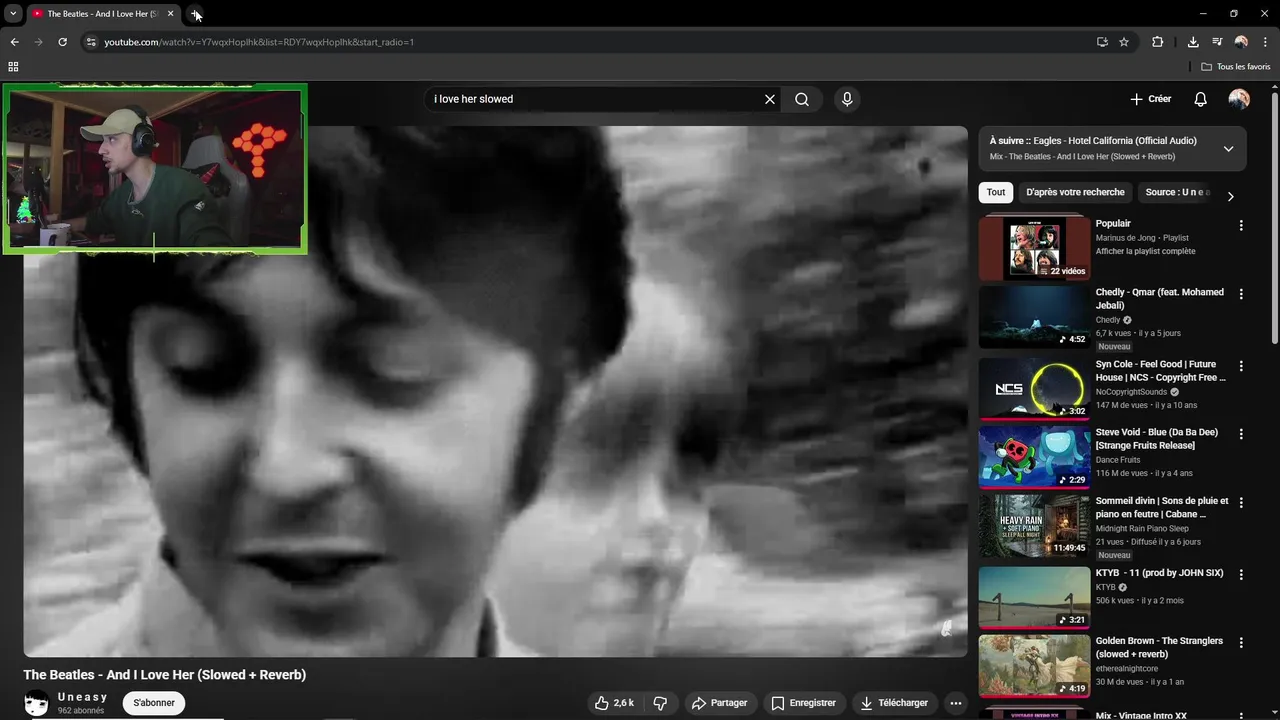The width and height of the screenshot is (1280, 720).
Task: Subscribe with S'abonner button
Action: [154, 703]
